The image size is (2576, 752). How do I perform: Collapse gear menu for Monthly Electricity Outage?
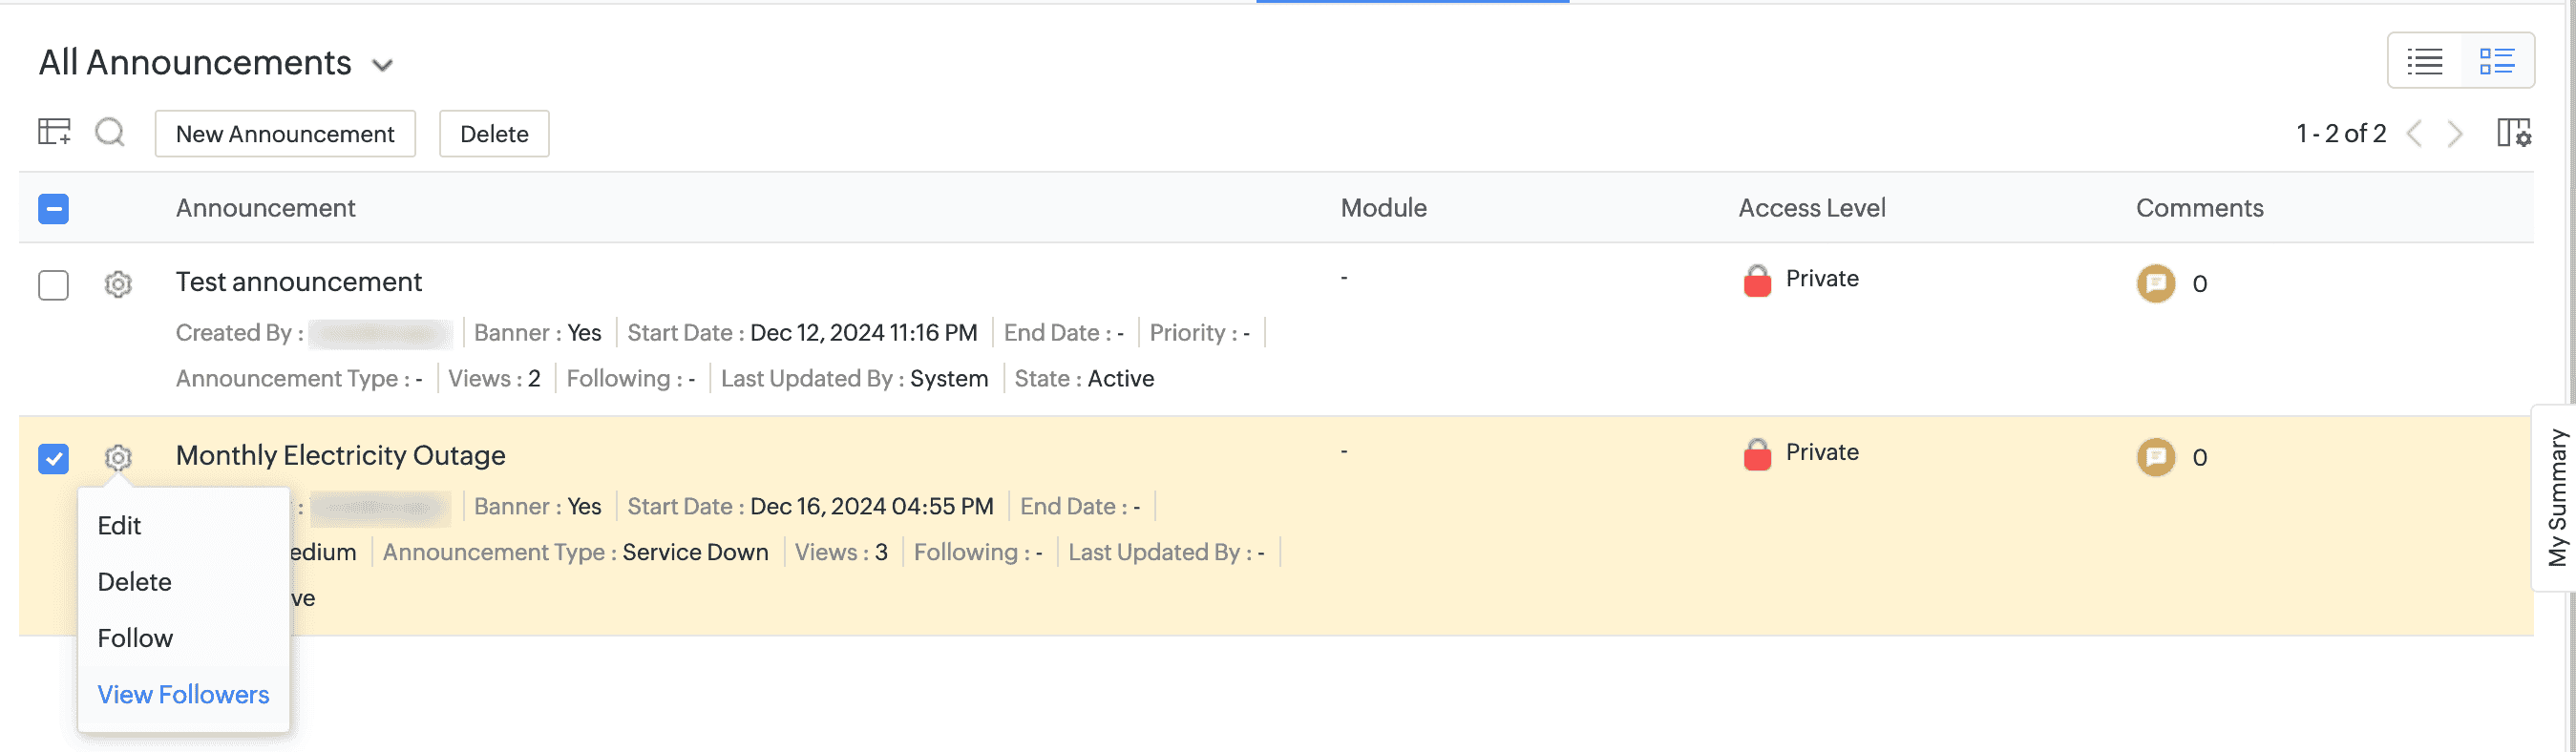tap(118, 458)
